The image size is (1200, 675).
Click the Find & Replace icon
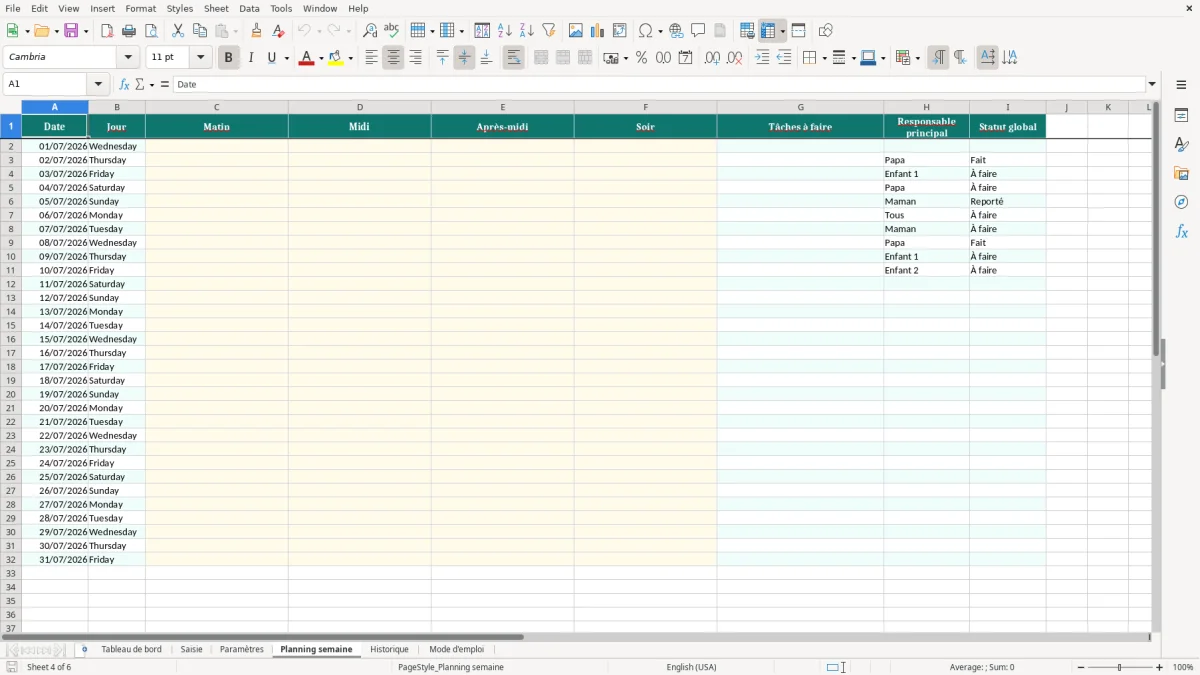click(370, 31)
